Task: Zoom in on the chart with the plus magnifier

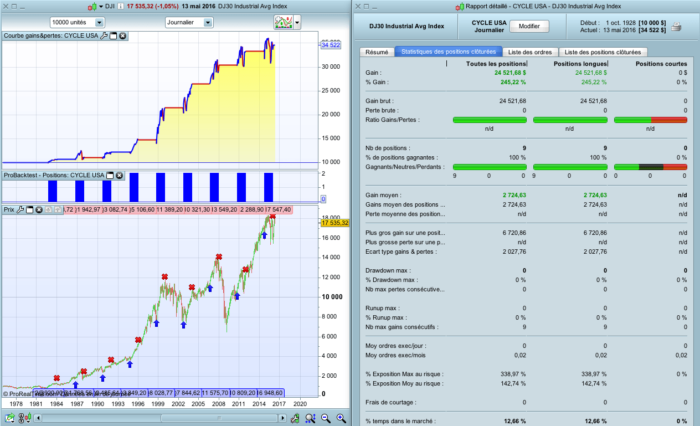Action: coord(341,418)
